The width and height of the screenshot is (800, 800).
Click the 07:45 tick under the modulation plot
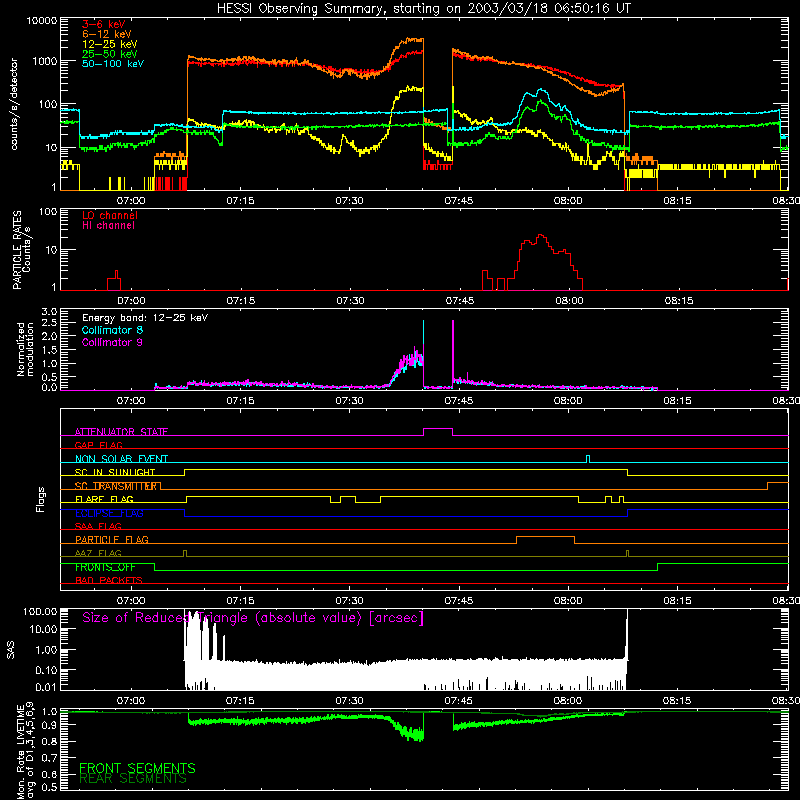pyautogui.click(x=459, y=401)
